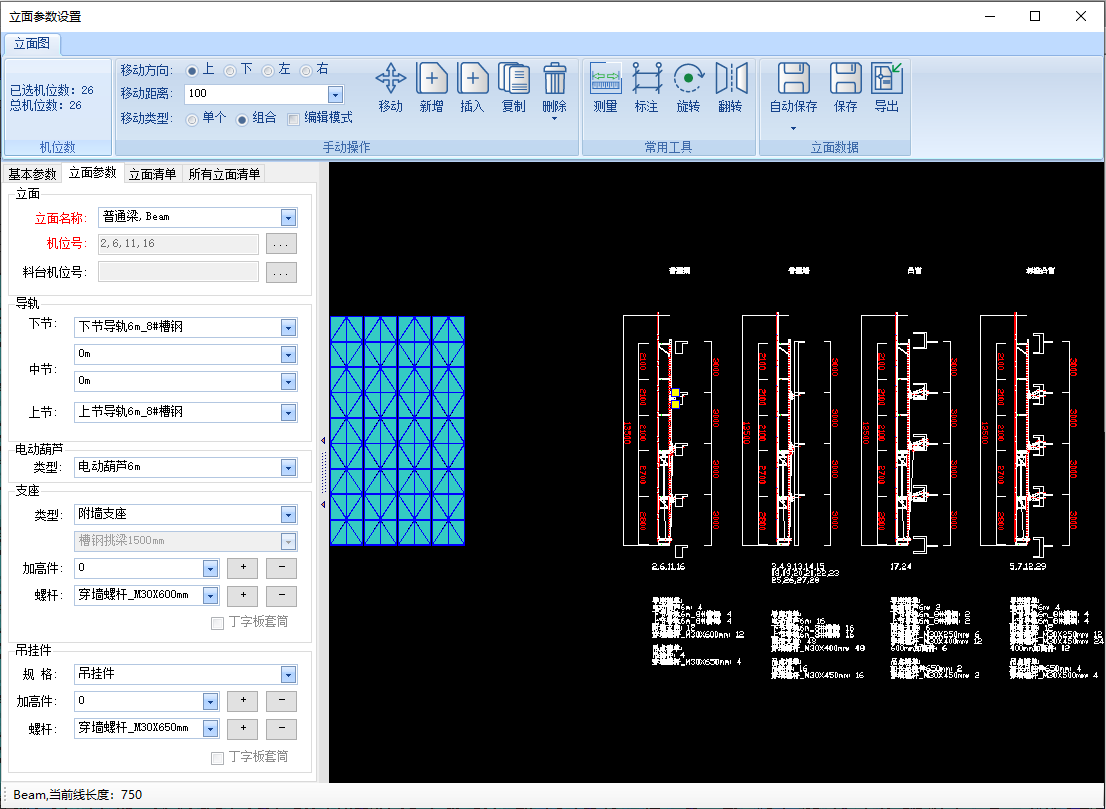Open the 立面名称 dropdown
The height and width of the screenshot is (809, 1106).
288,217
